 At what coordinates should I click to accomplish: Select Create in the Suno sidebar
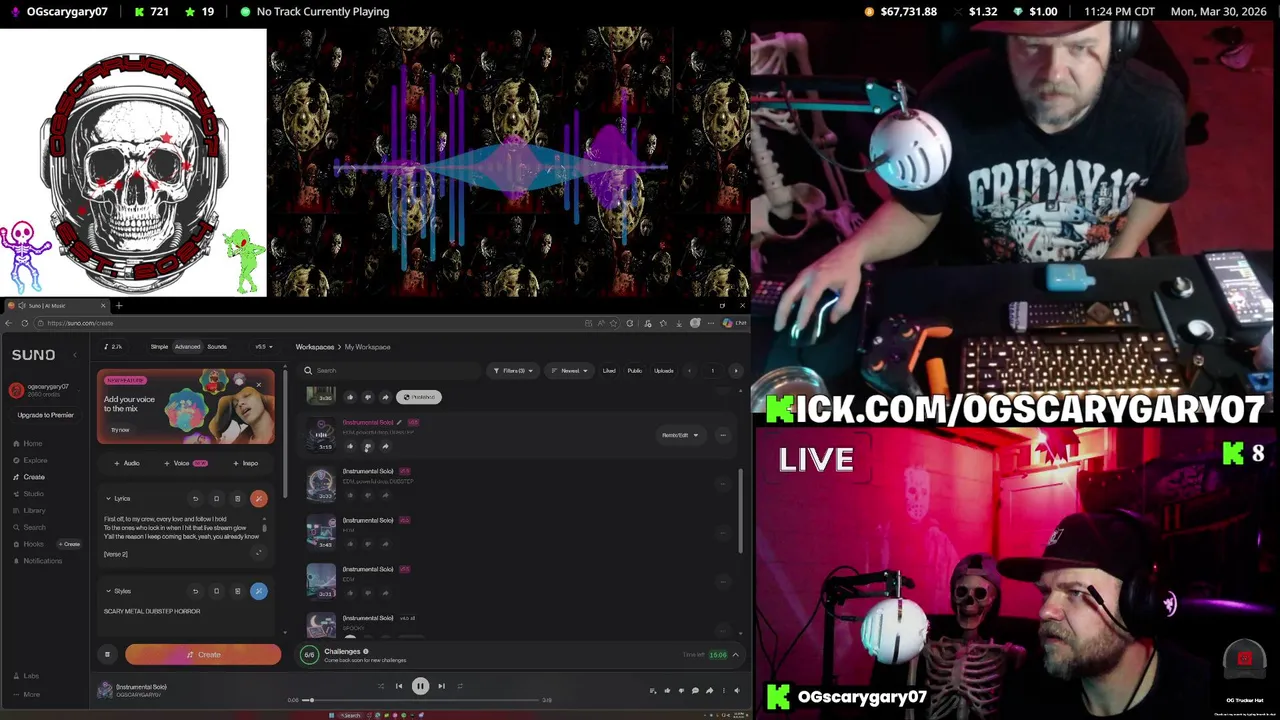click(29, 477)
